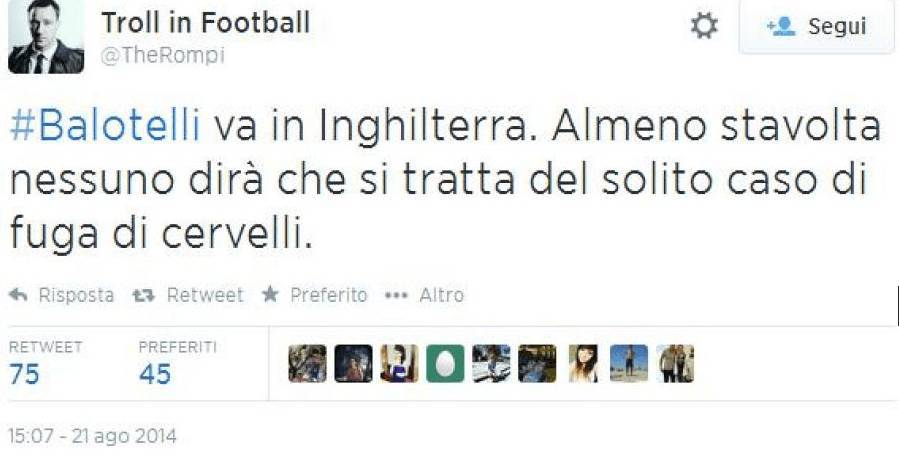The height and width of the screenshot is (475, 899).
Task: Click the add-person icon inside Segui
Action: [781, 26]
